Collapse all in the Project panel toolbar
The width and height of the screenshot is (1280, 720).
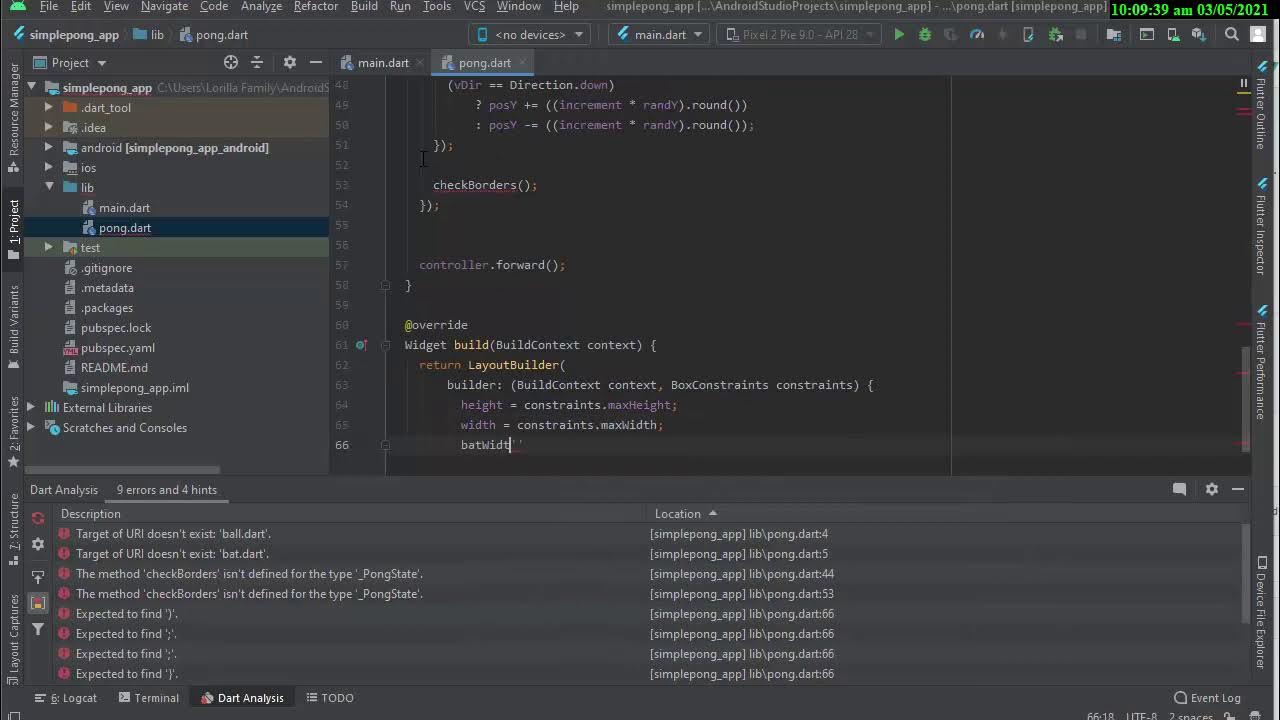tap(257, 62)
